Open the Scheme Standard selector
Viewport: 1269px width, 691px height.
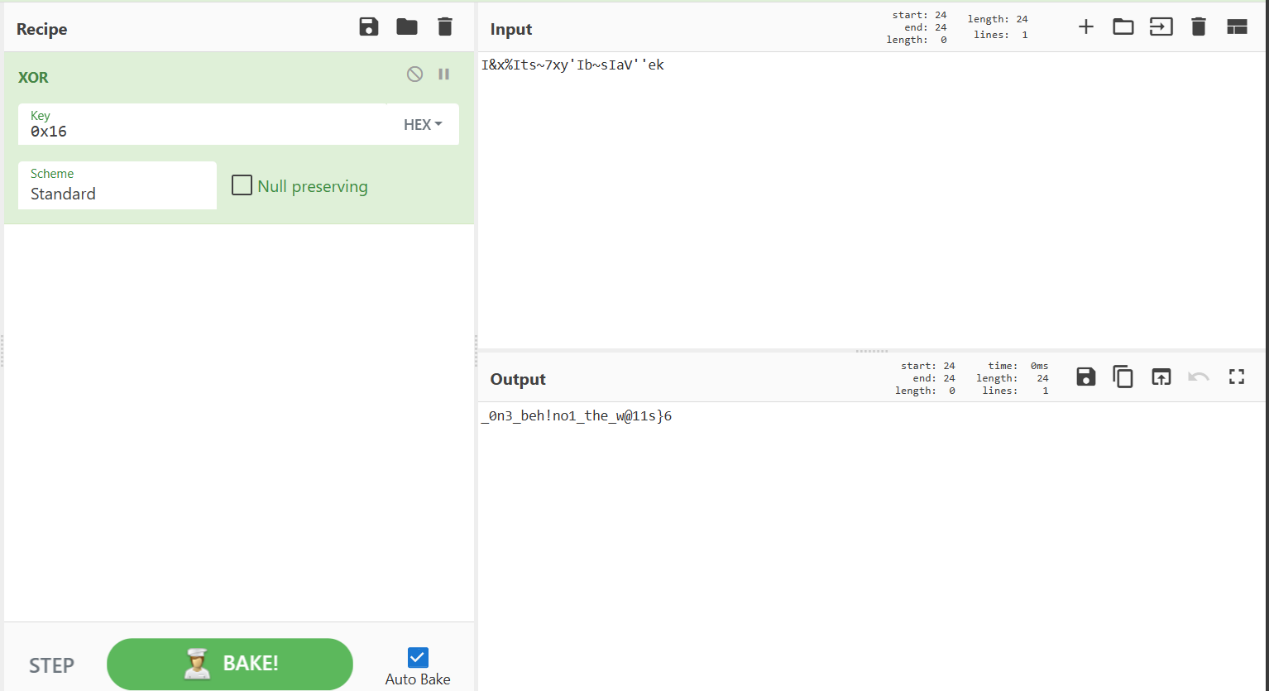[117, 185]
